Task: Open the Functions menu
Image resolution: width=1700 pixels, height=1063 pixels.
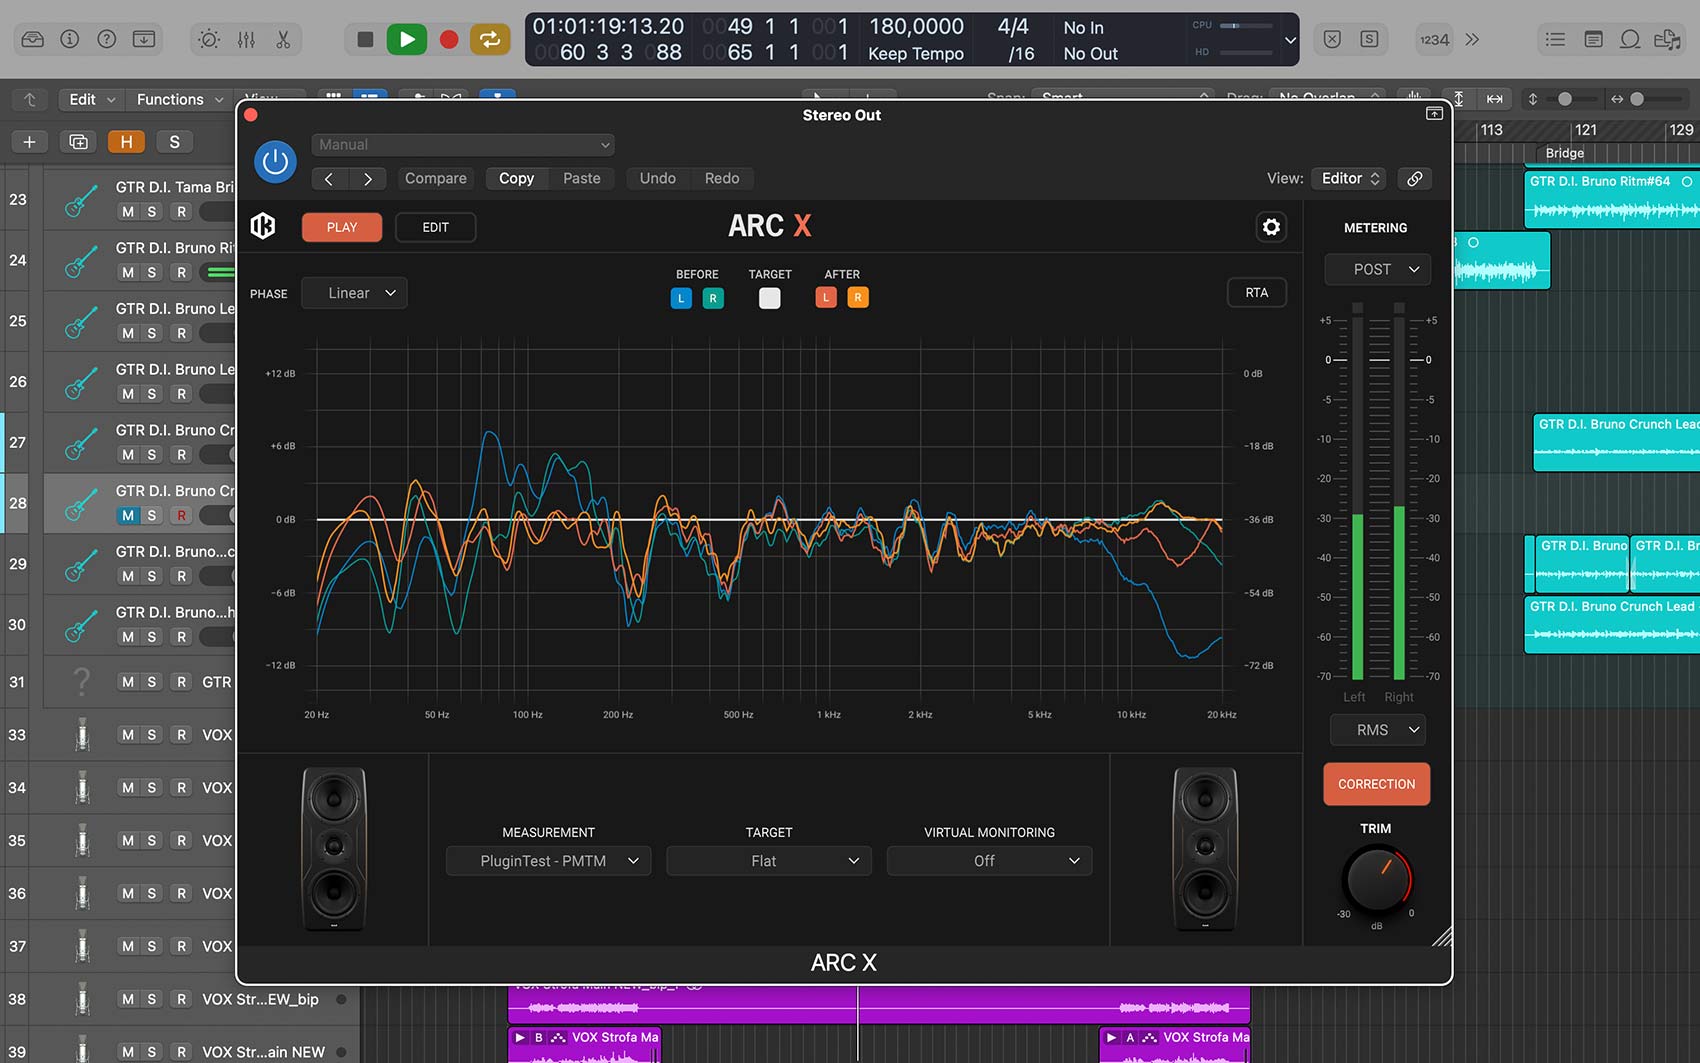Action: (x=171, y=99)
